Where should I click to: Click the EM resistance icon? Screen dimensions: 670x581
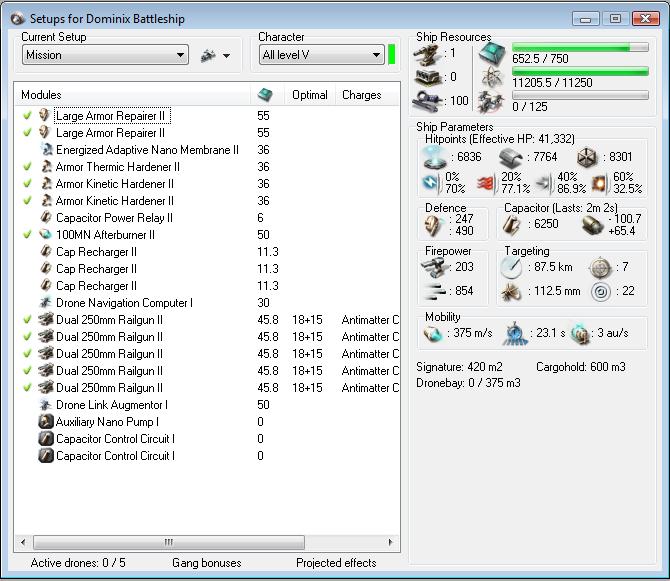(x=431, y=183)
